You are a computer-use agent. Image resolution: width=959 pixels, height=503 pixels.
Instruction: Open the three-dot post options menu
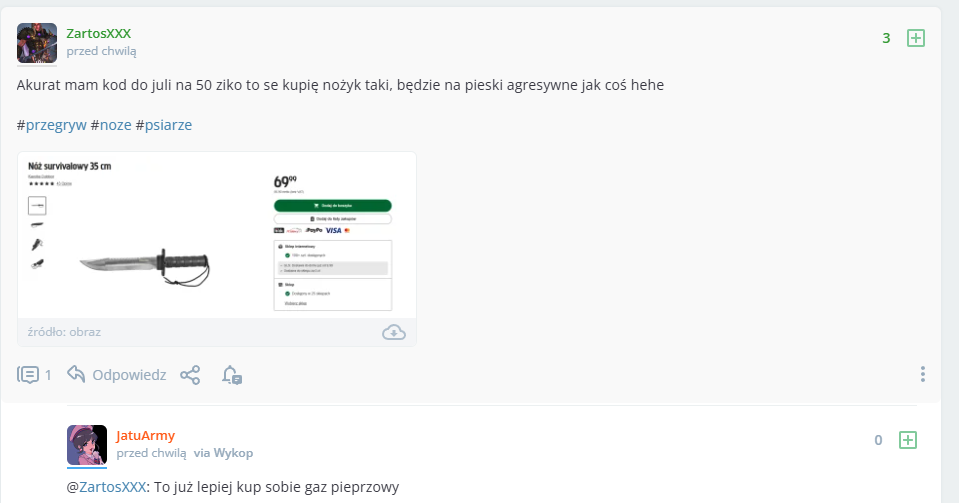(922, 374)
